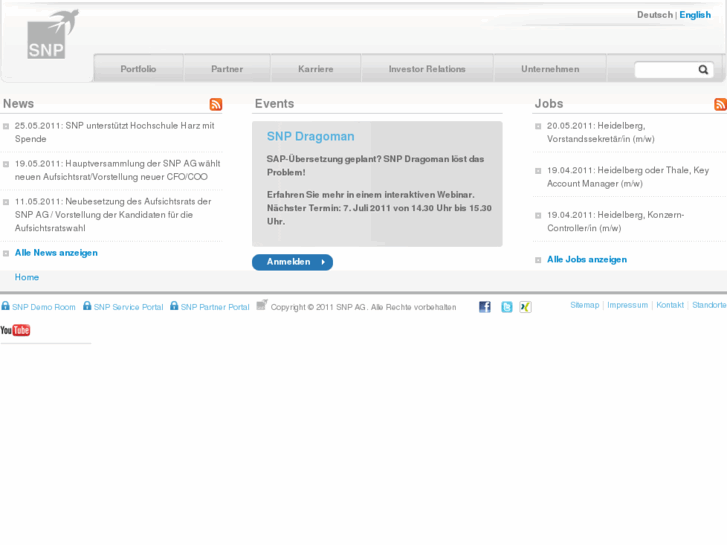Click the small icon before Copyright text
Screen dimensions: 727x545
(262, 305)
